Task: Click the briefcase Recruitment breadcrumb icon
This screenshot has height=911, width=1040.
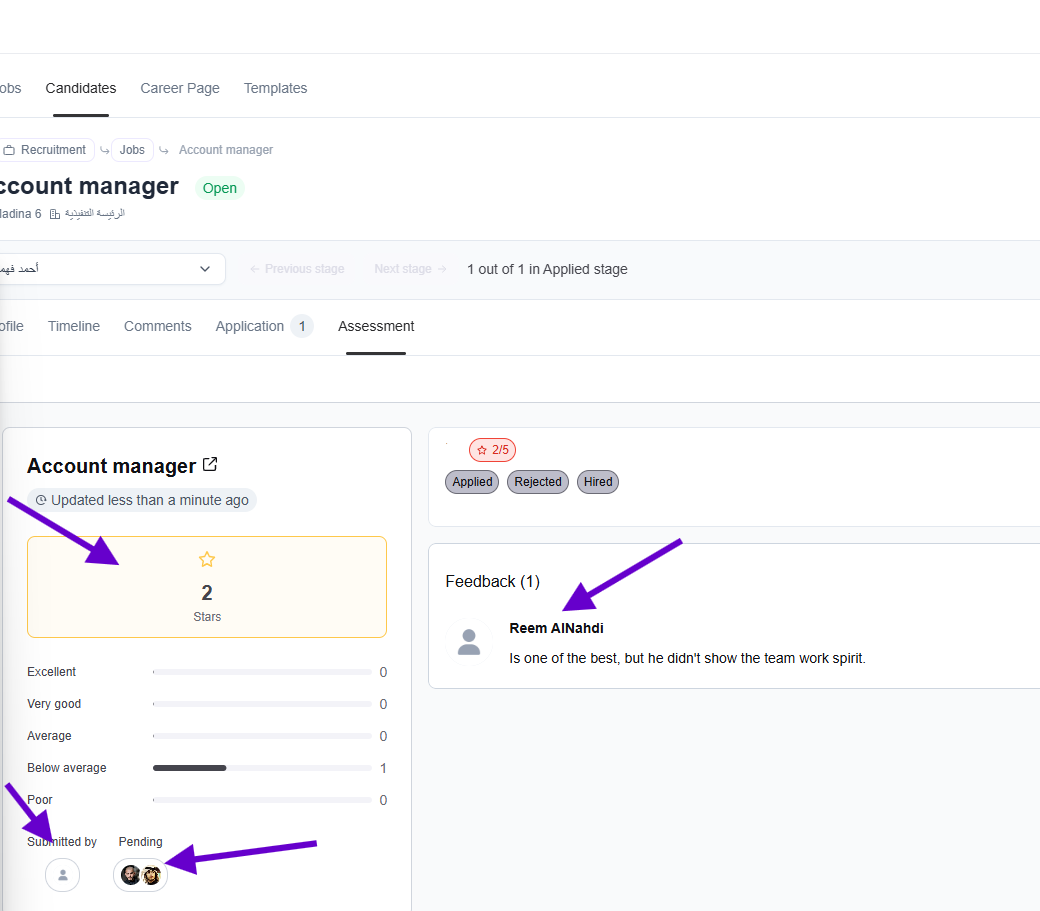Action: click(9, 150)
